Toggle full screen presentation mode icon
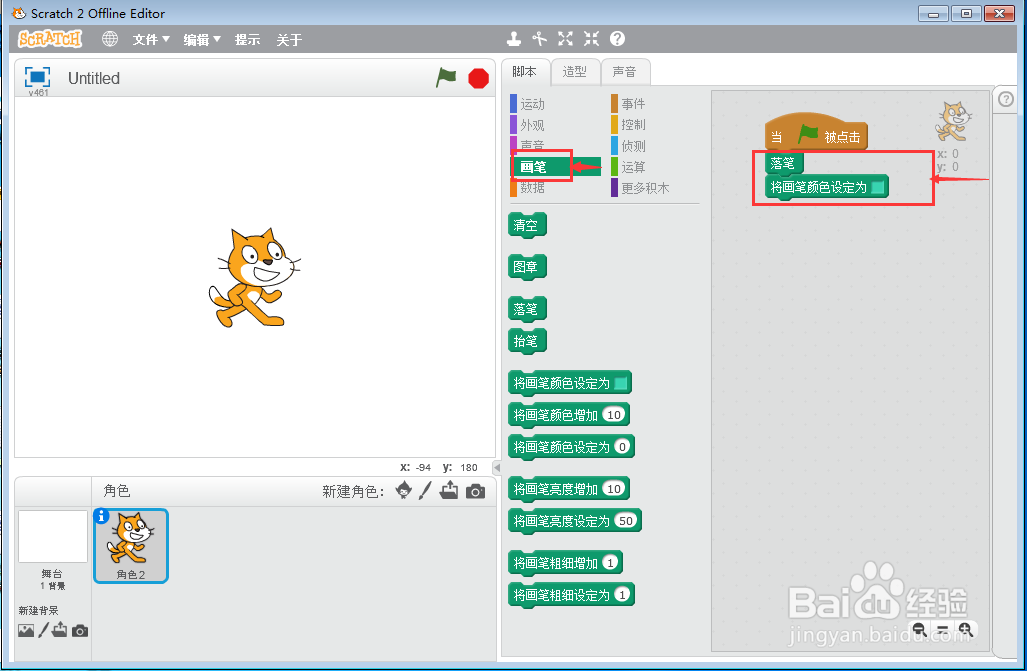The width and height of the screenshot is (1027, 671). 37,77
